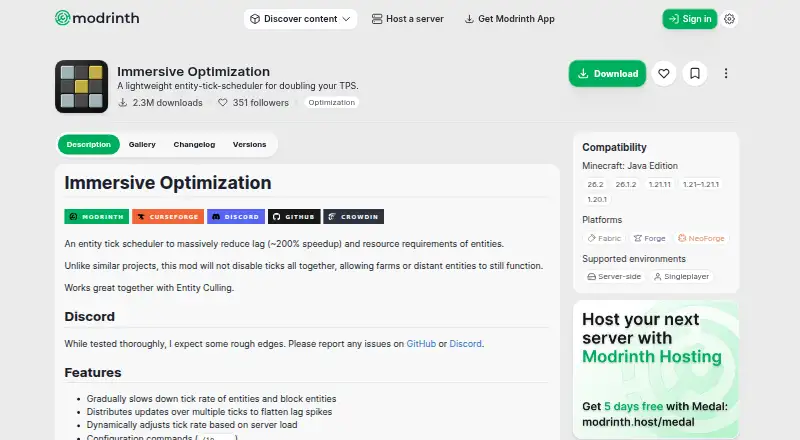Click the Compatibility heading

[x=614, y=147]
